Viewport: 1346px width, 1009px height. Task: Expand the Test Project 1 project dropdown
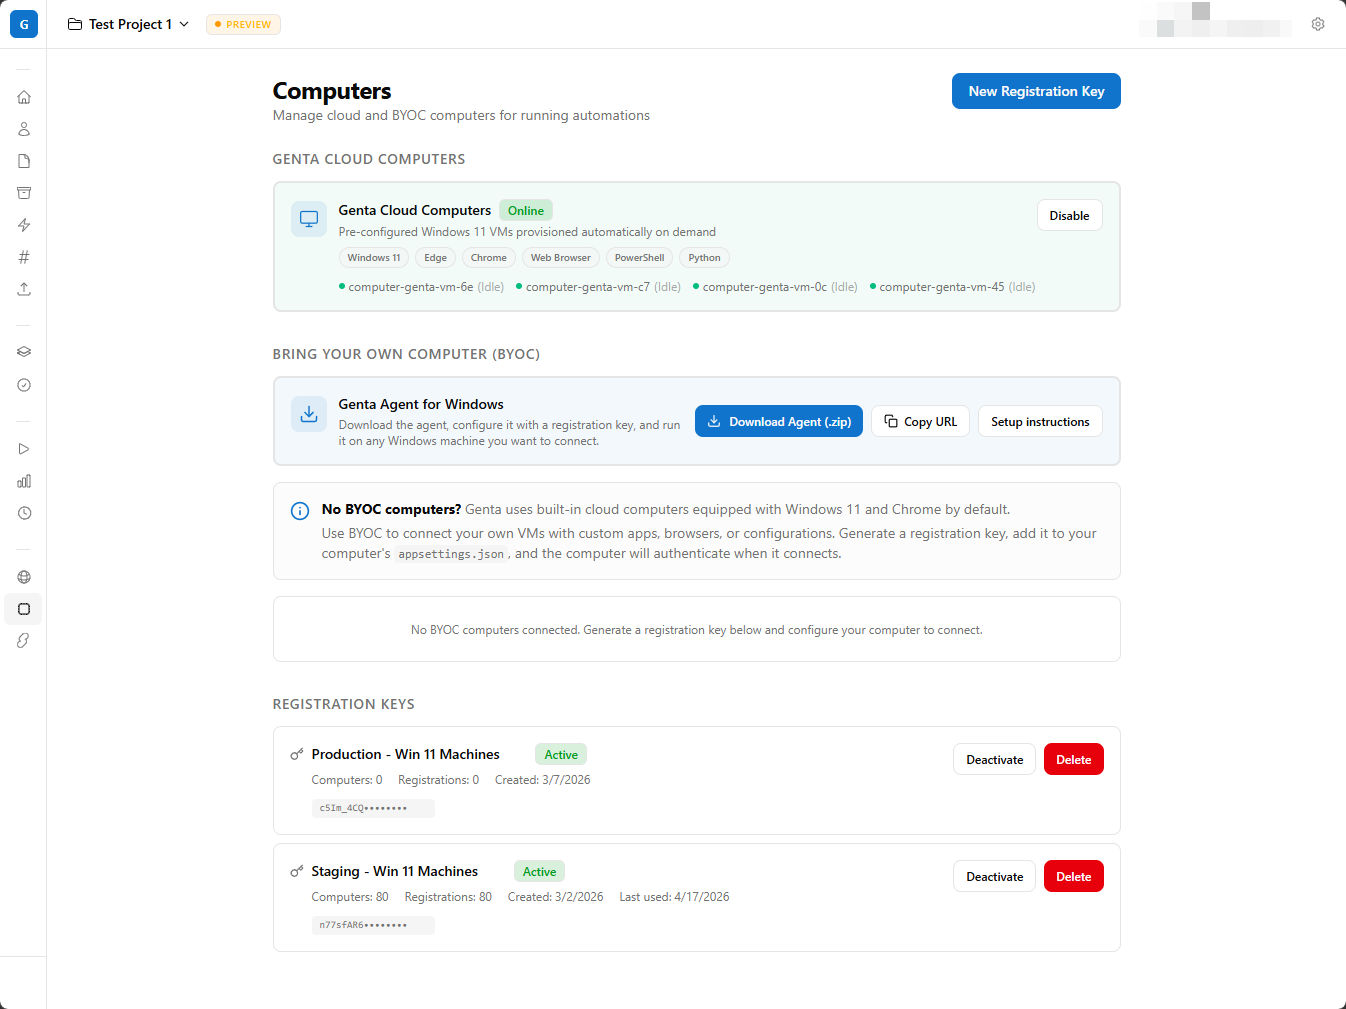point(129,24)
